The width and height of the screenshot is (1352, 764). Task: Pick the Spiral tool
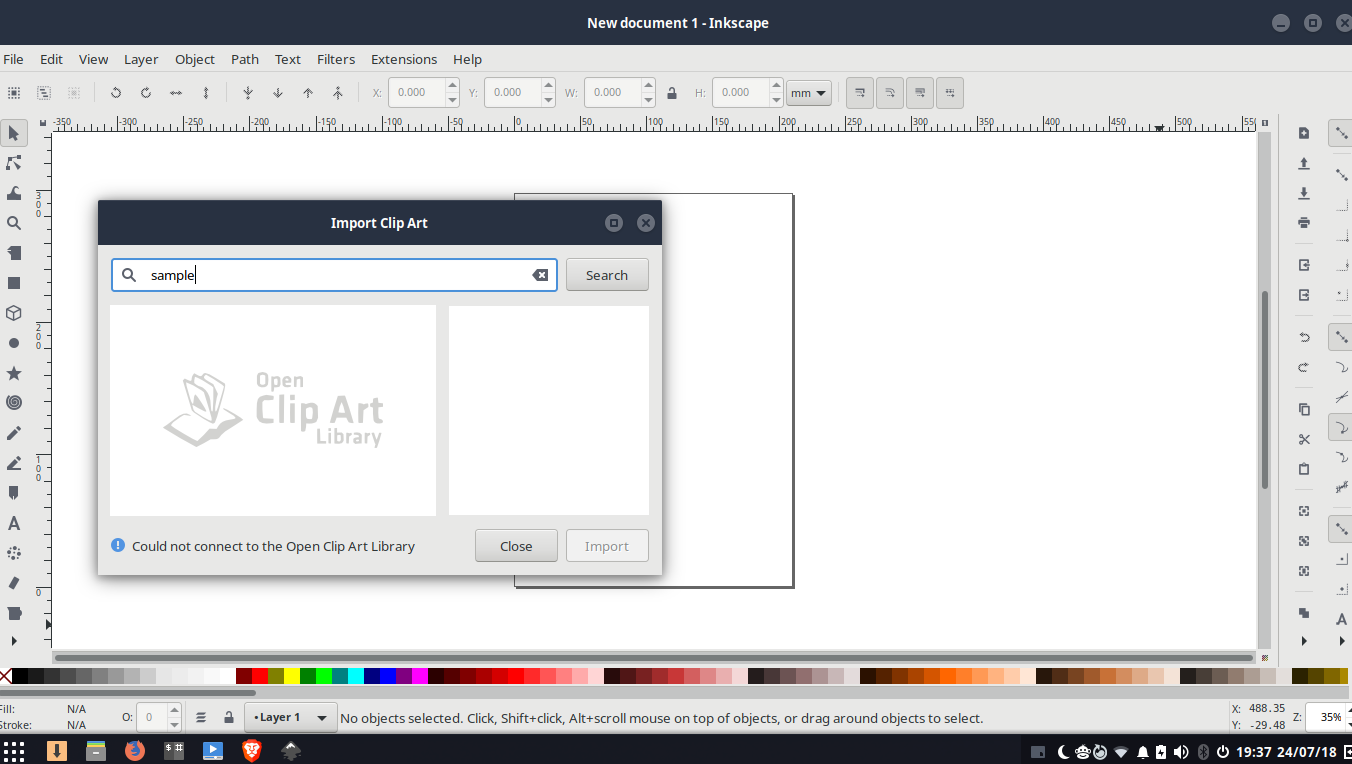[x=14, y=403]
